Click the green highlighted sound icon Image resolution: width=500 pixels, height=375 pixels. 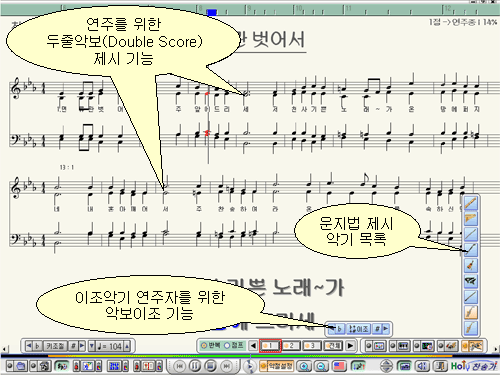pyautogui.click(x=62, y=366)
